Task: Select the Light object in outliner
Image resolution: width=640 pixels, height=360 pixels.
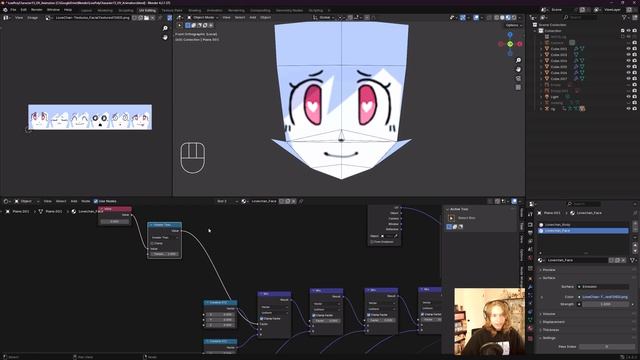Action: pyautogui.click(x=555, y=97)
